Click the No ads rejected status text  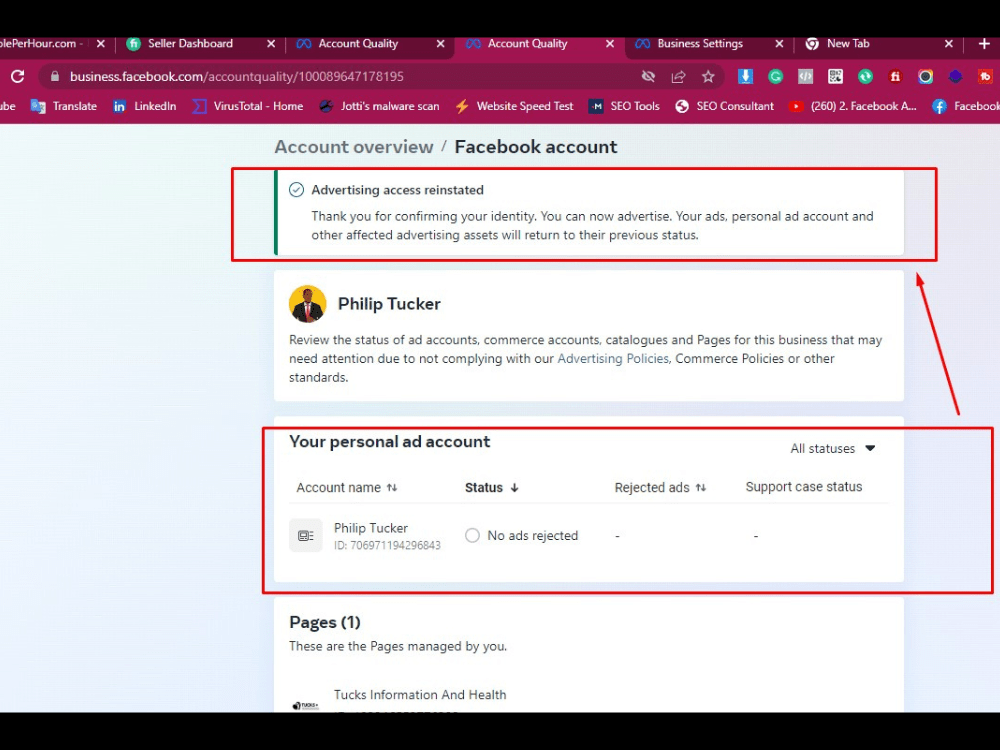pyautogui.click(x=533, y=536)
